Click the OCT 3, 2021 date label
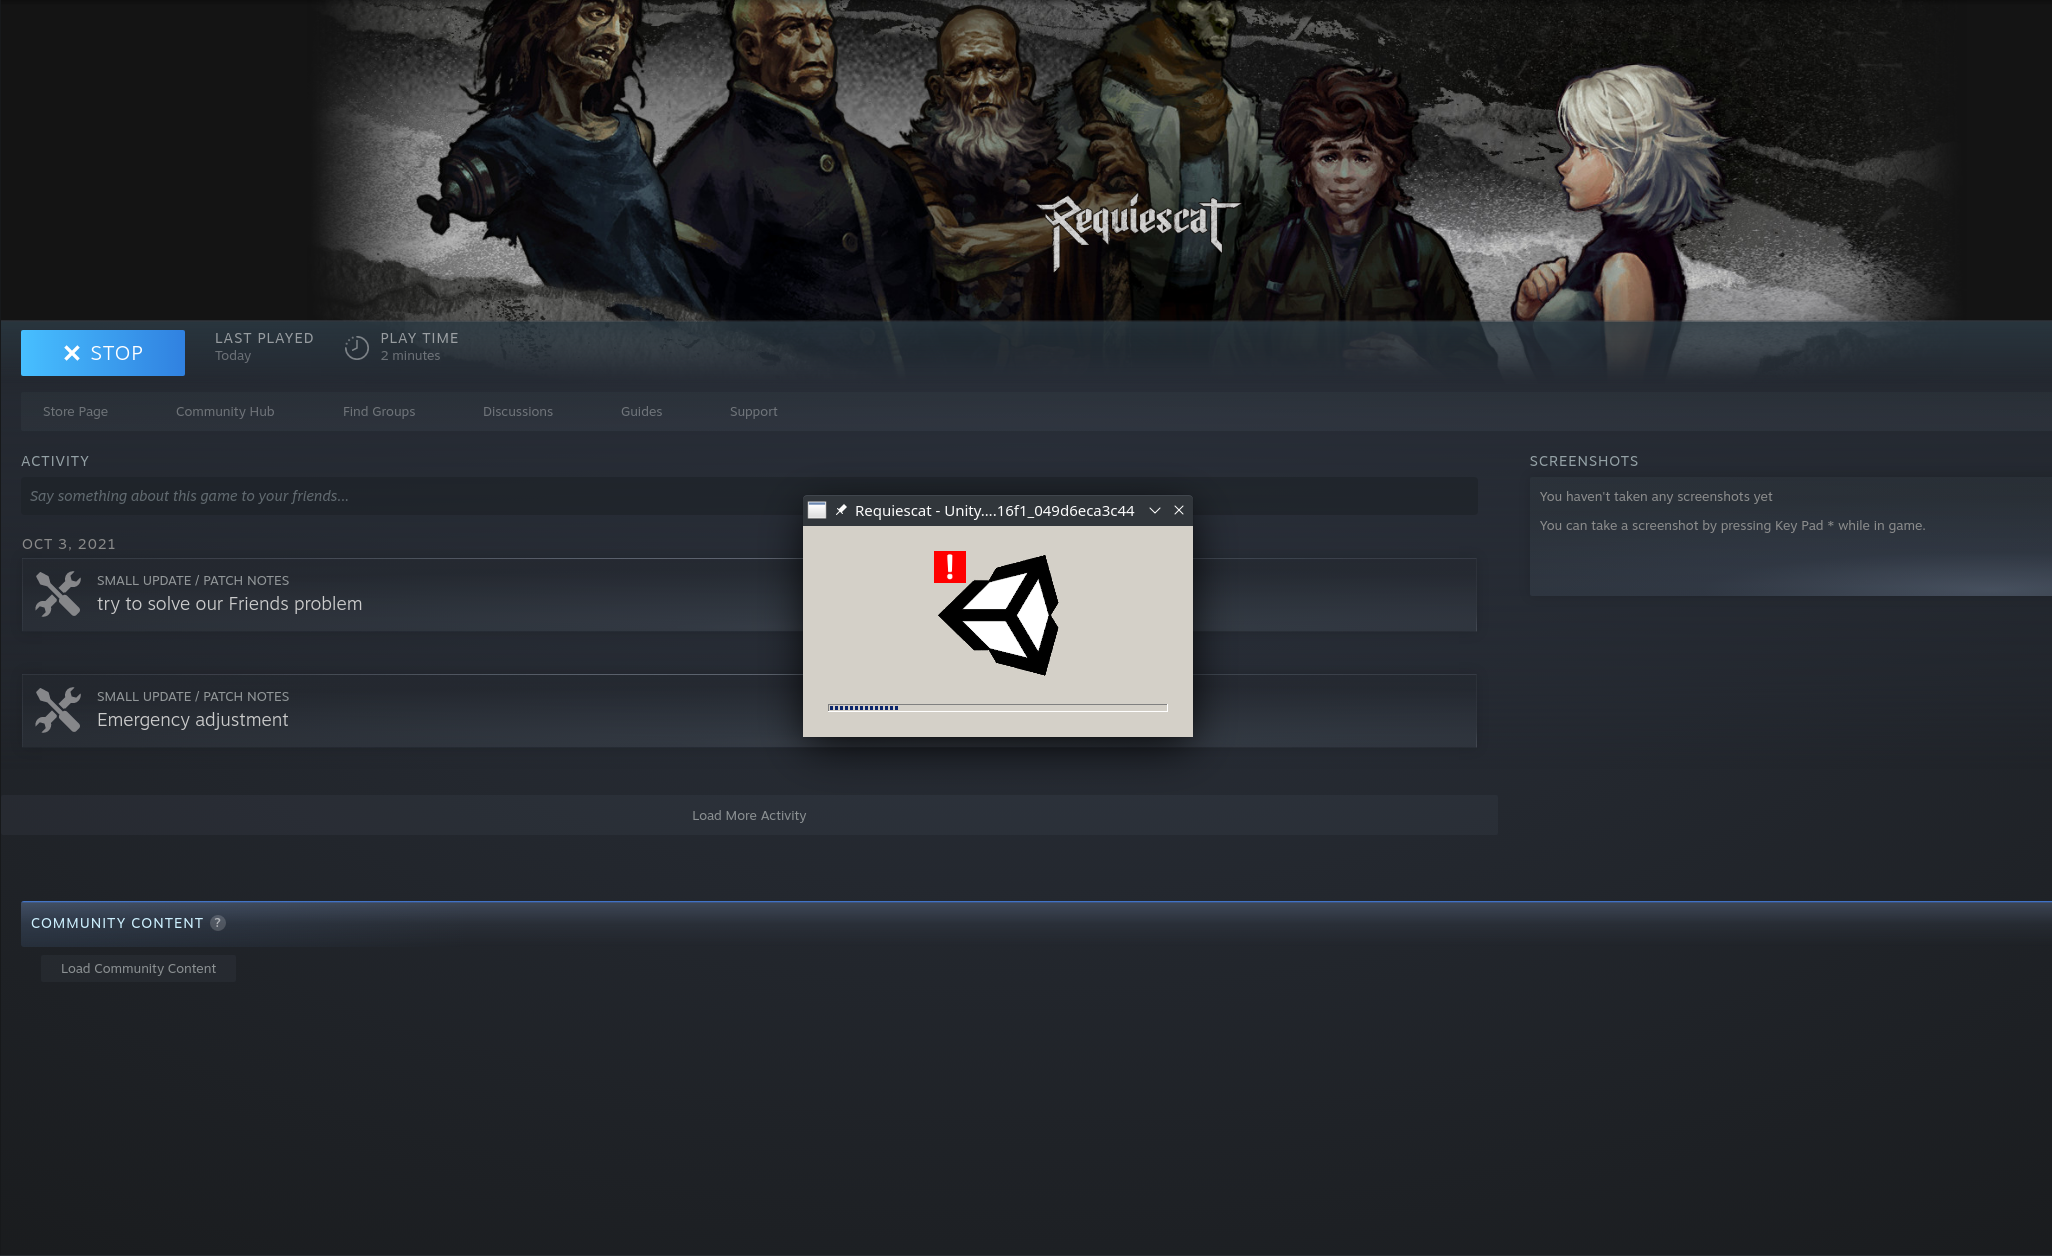The height and width of the screenshot is (1256, 2052). tap(69, 544)
